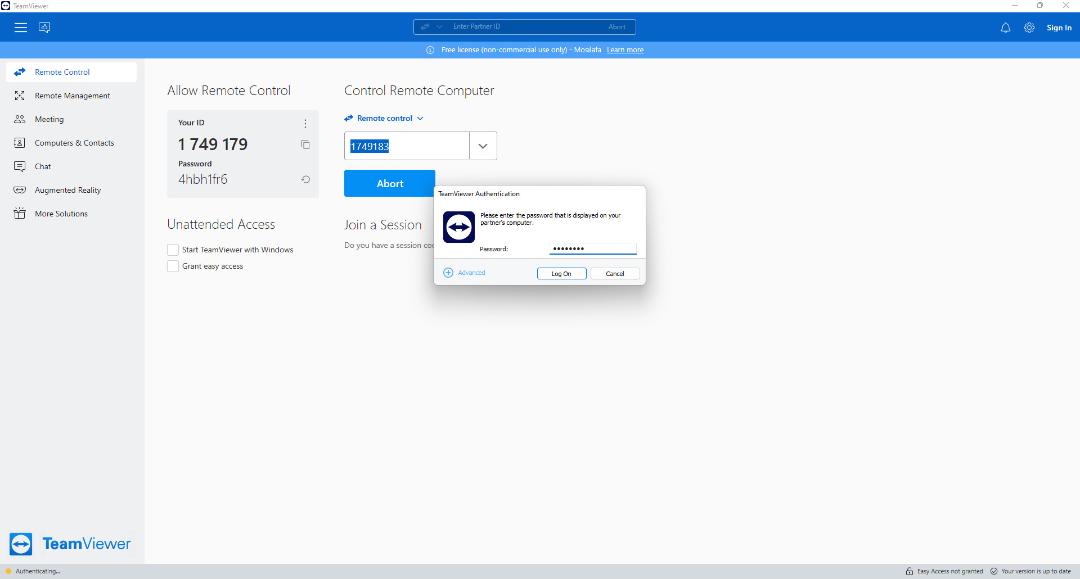This screenshot has height=579, width=1080.
Task: Click the Remote Management icon
Action: point(19,96)
